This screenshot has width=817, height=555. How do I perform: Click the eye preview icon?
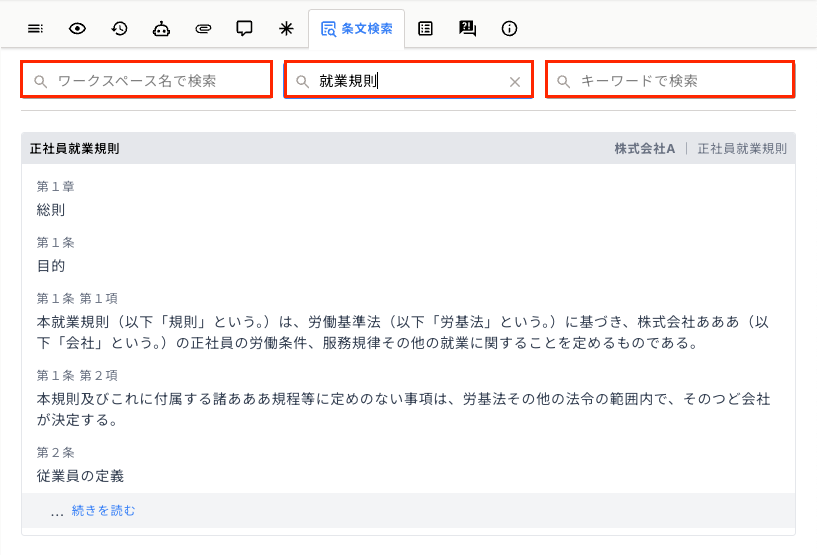pos(77,29)
